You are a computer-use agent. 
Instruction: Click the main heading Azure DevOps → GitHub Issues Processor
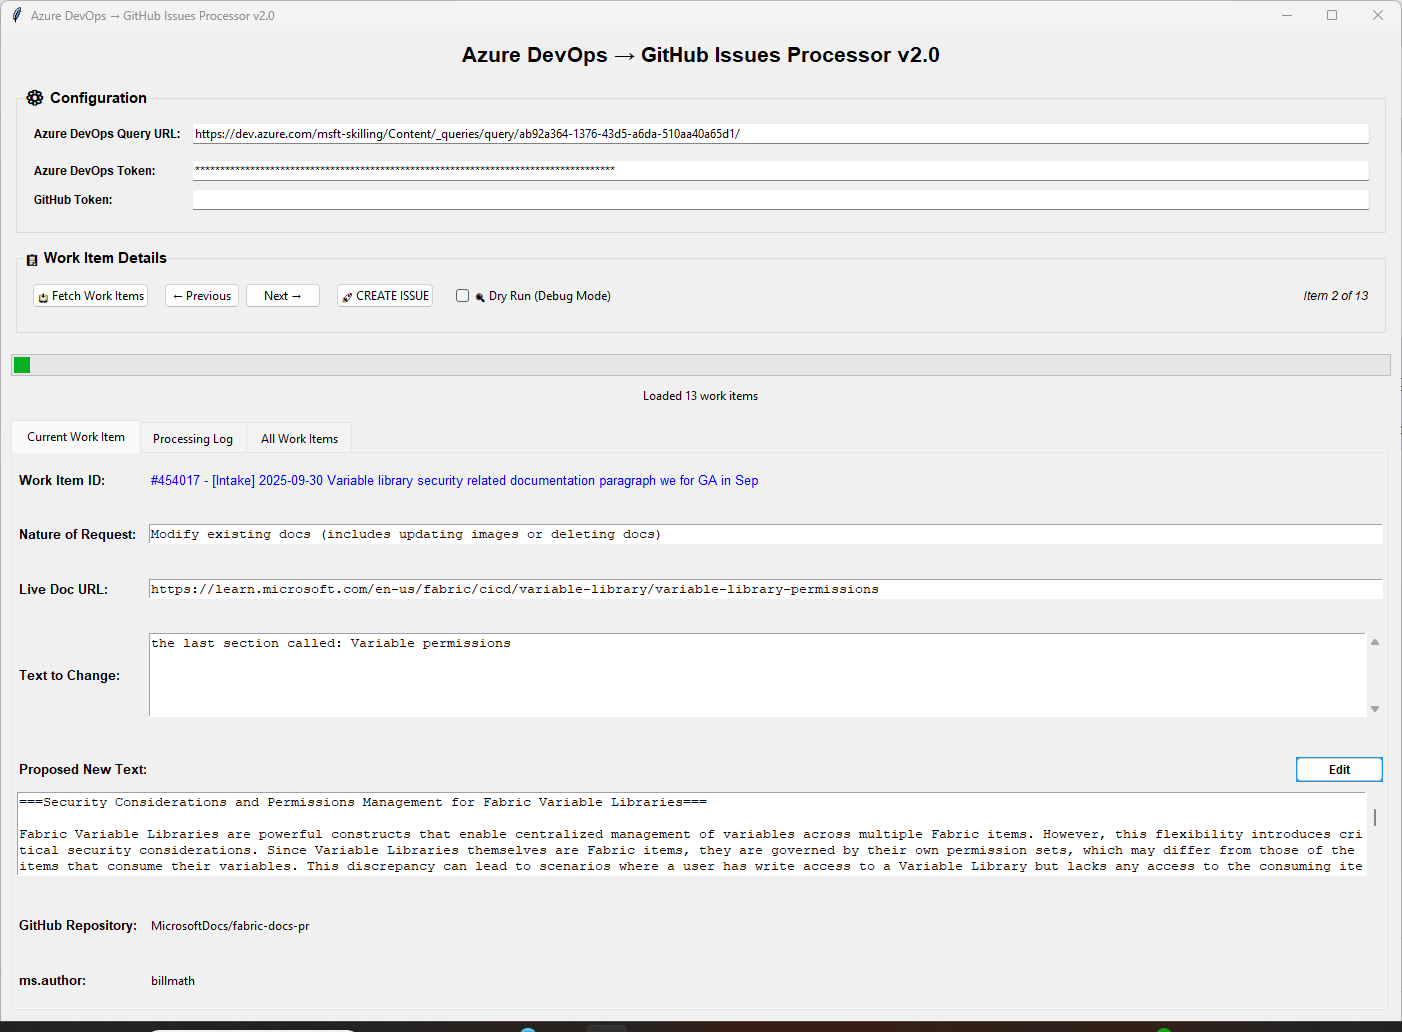[x=700, y=55]
